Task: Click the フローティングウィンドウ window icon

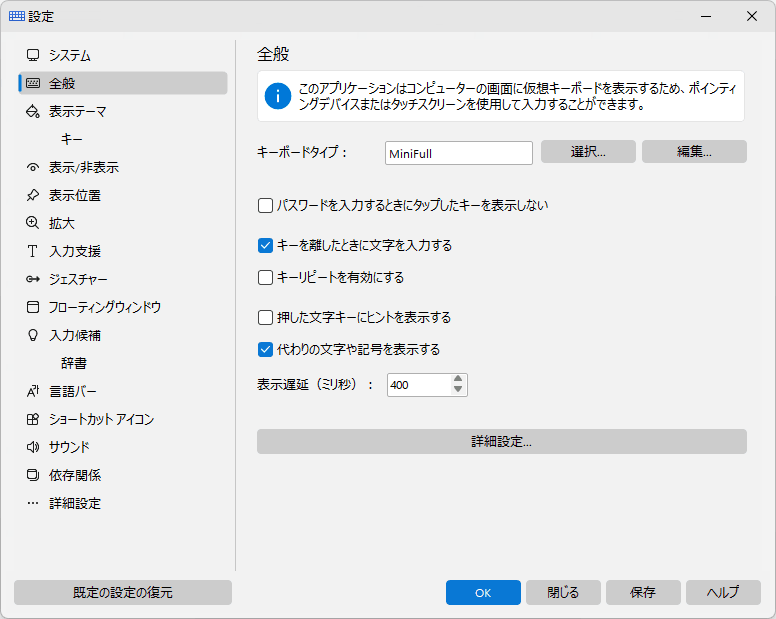Action: tap(33, 307)
